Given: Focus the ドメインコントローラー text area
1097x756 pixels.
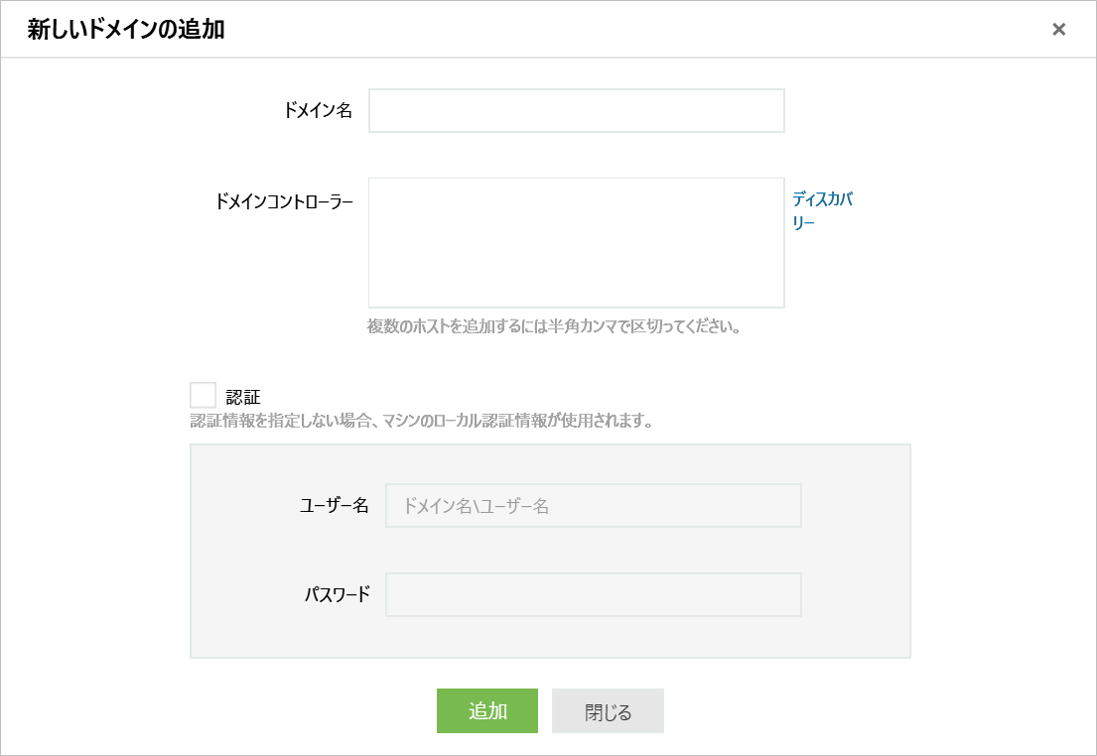Looking at the screenshot, I should pos(576,243).
